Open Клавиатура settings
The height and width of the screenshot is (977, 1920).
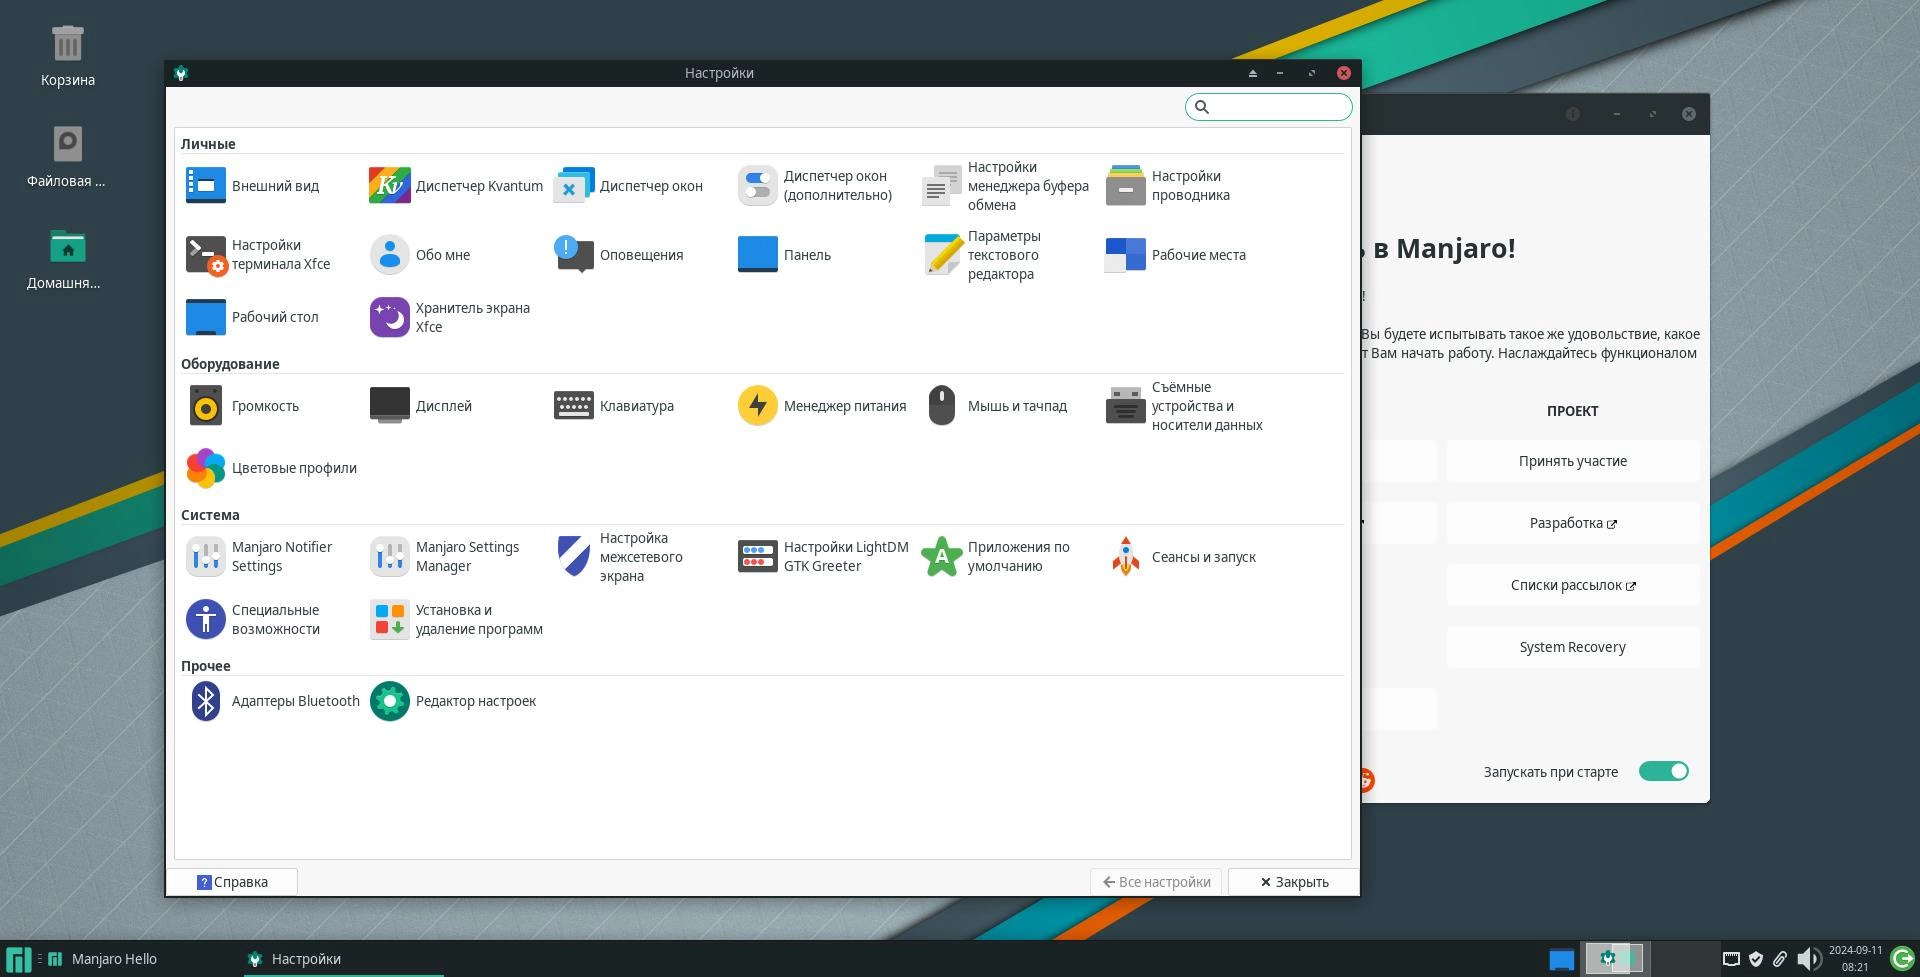pyautogui.click(x=614, y=406)
